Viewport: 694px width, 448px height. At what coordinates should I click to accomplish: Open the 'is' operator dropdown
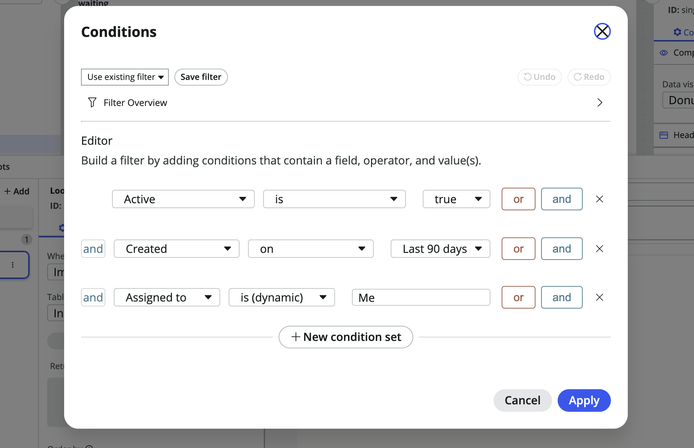(x=334, y=199)
